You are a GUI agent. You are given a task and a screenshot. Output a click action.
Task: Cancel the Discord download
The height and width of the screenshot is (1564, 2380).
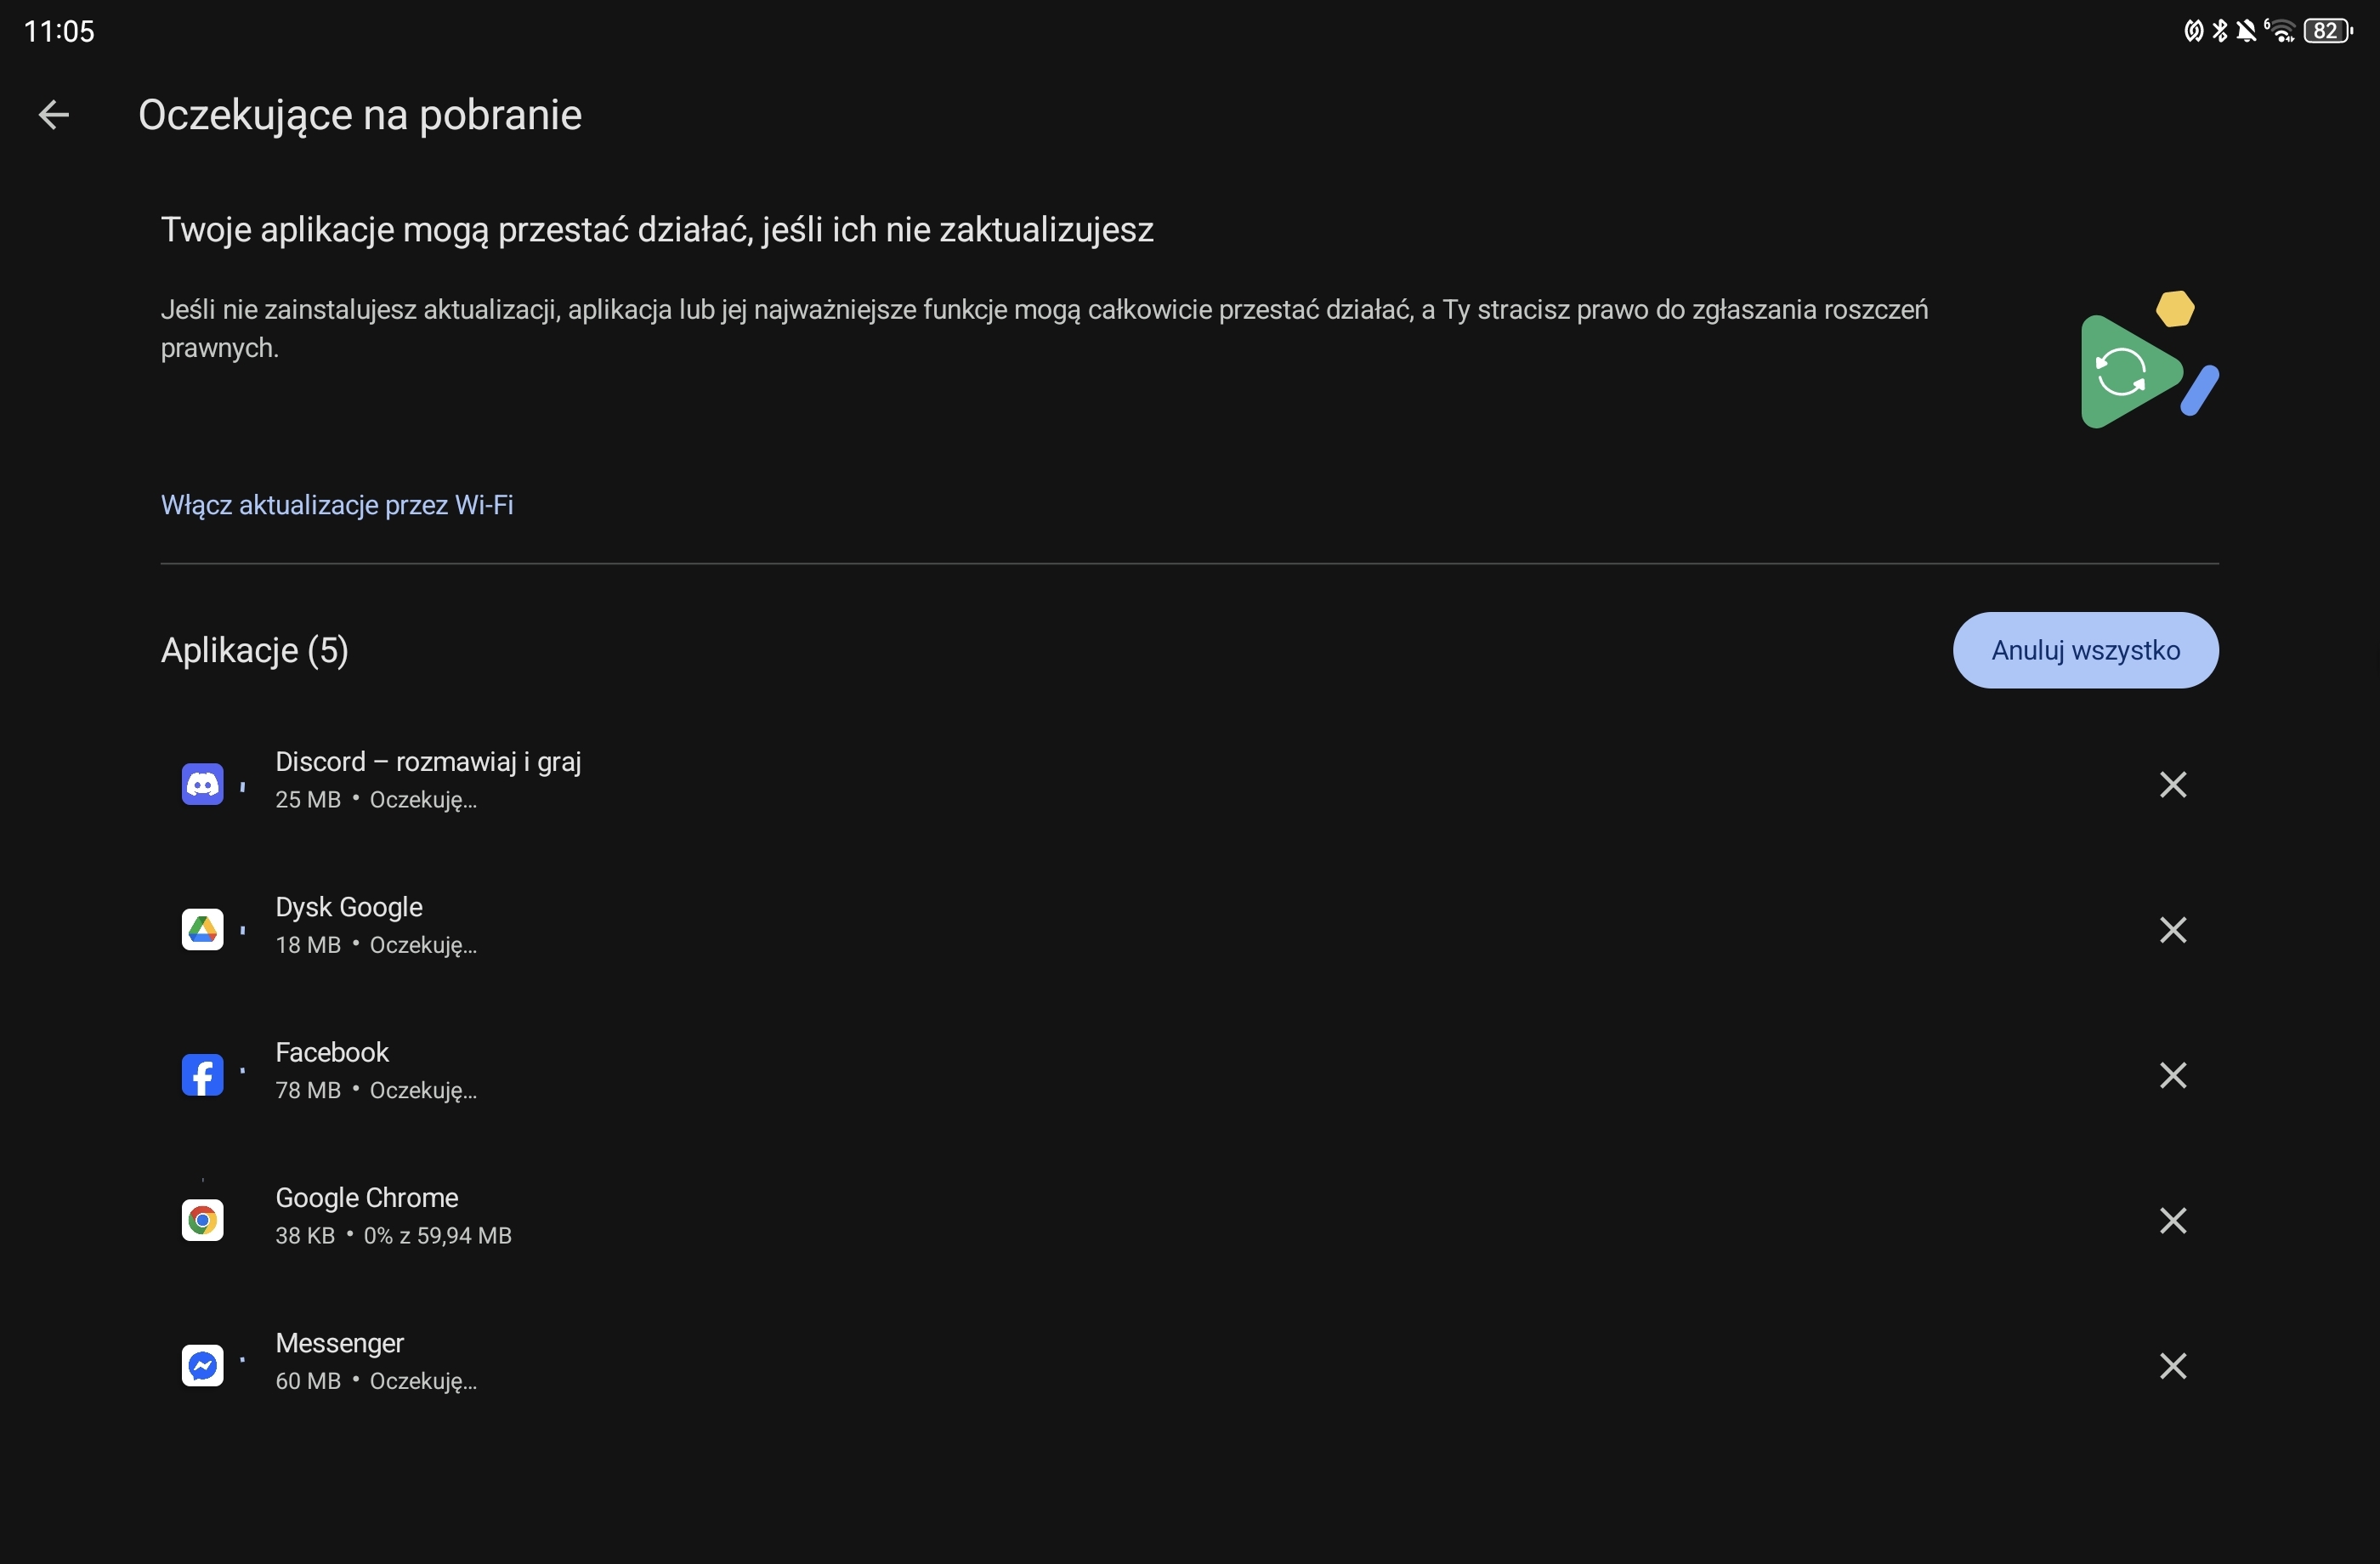point(2172,785)
